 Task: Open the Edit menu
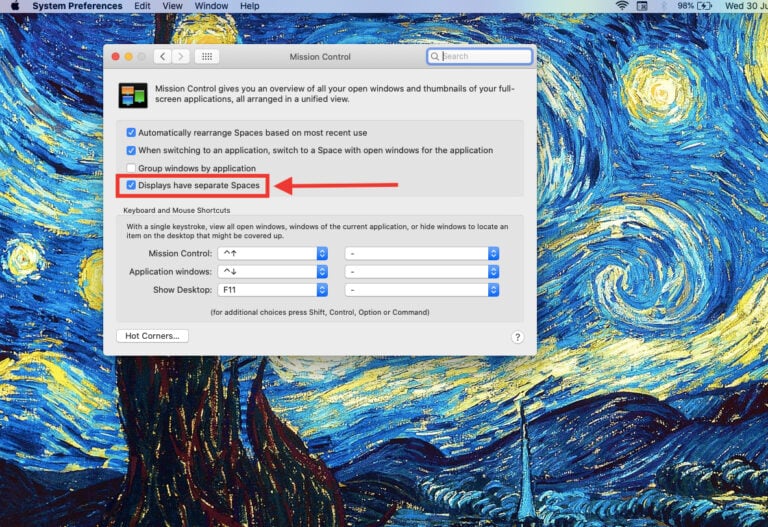[142, 6]
